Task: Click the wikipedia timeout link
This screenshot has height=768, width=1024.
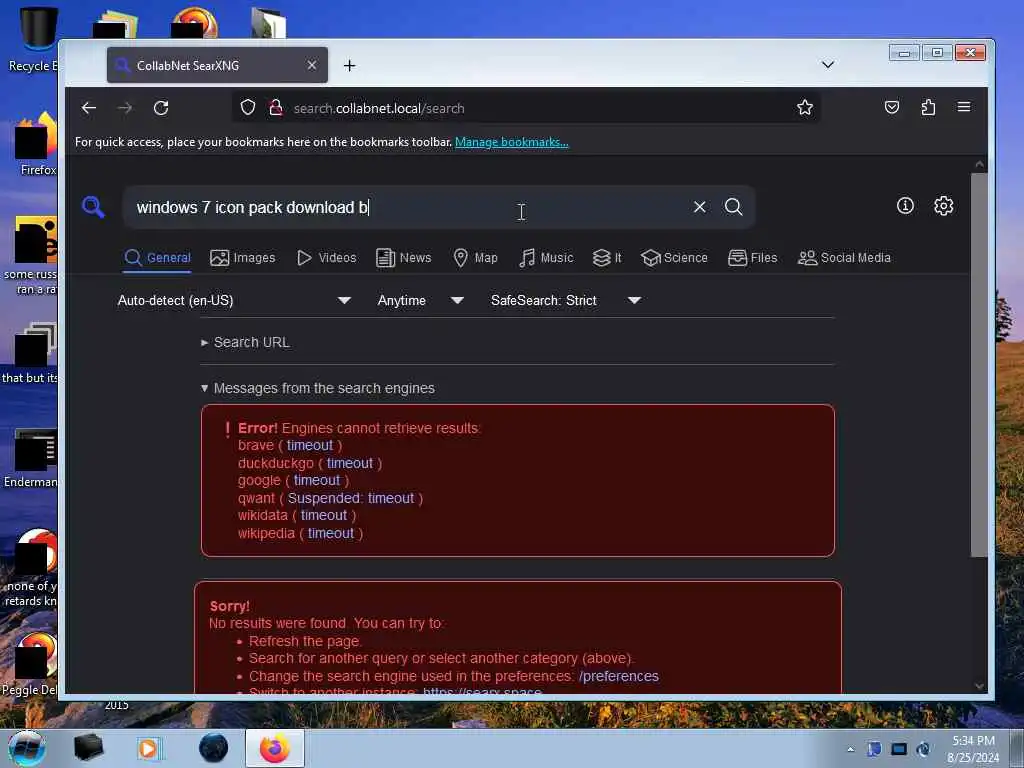Action: (x=330, y=534)
